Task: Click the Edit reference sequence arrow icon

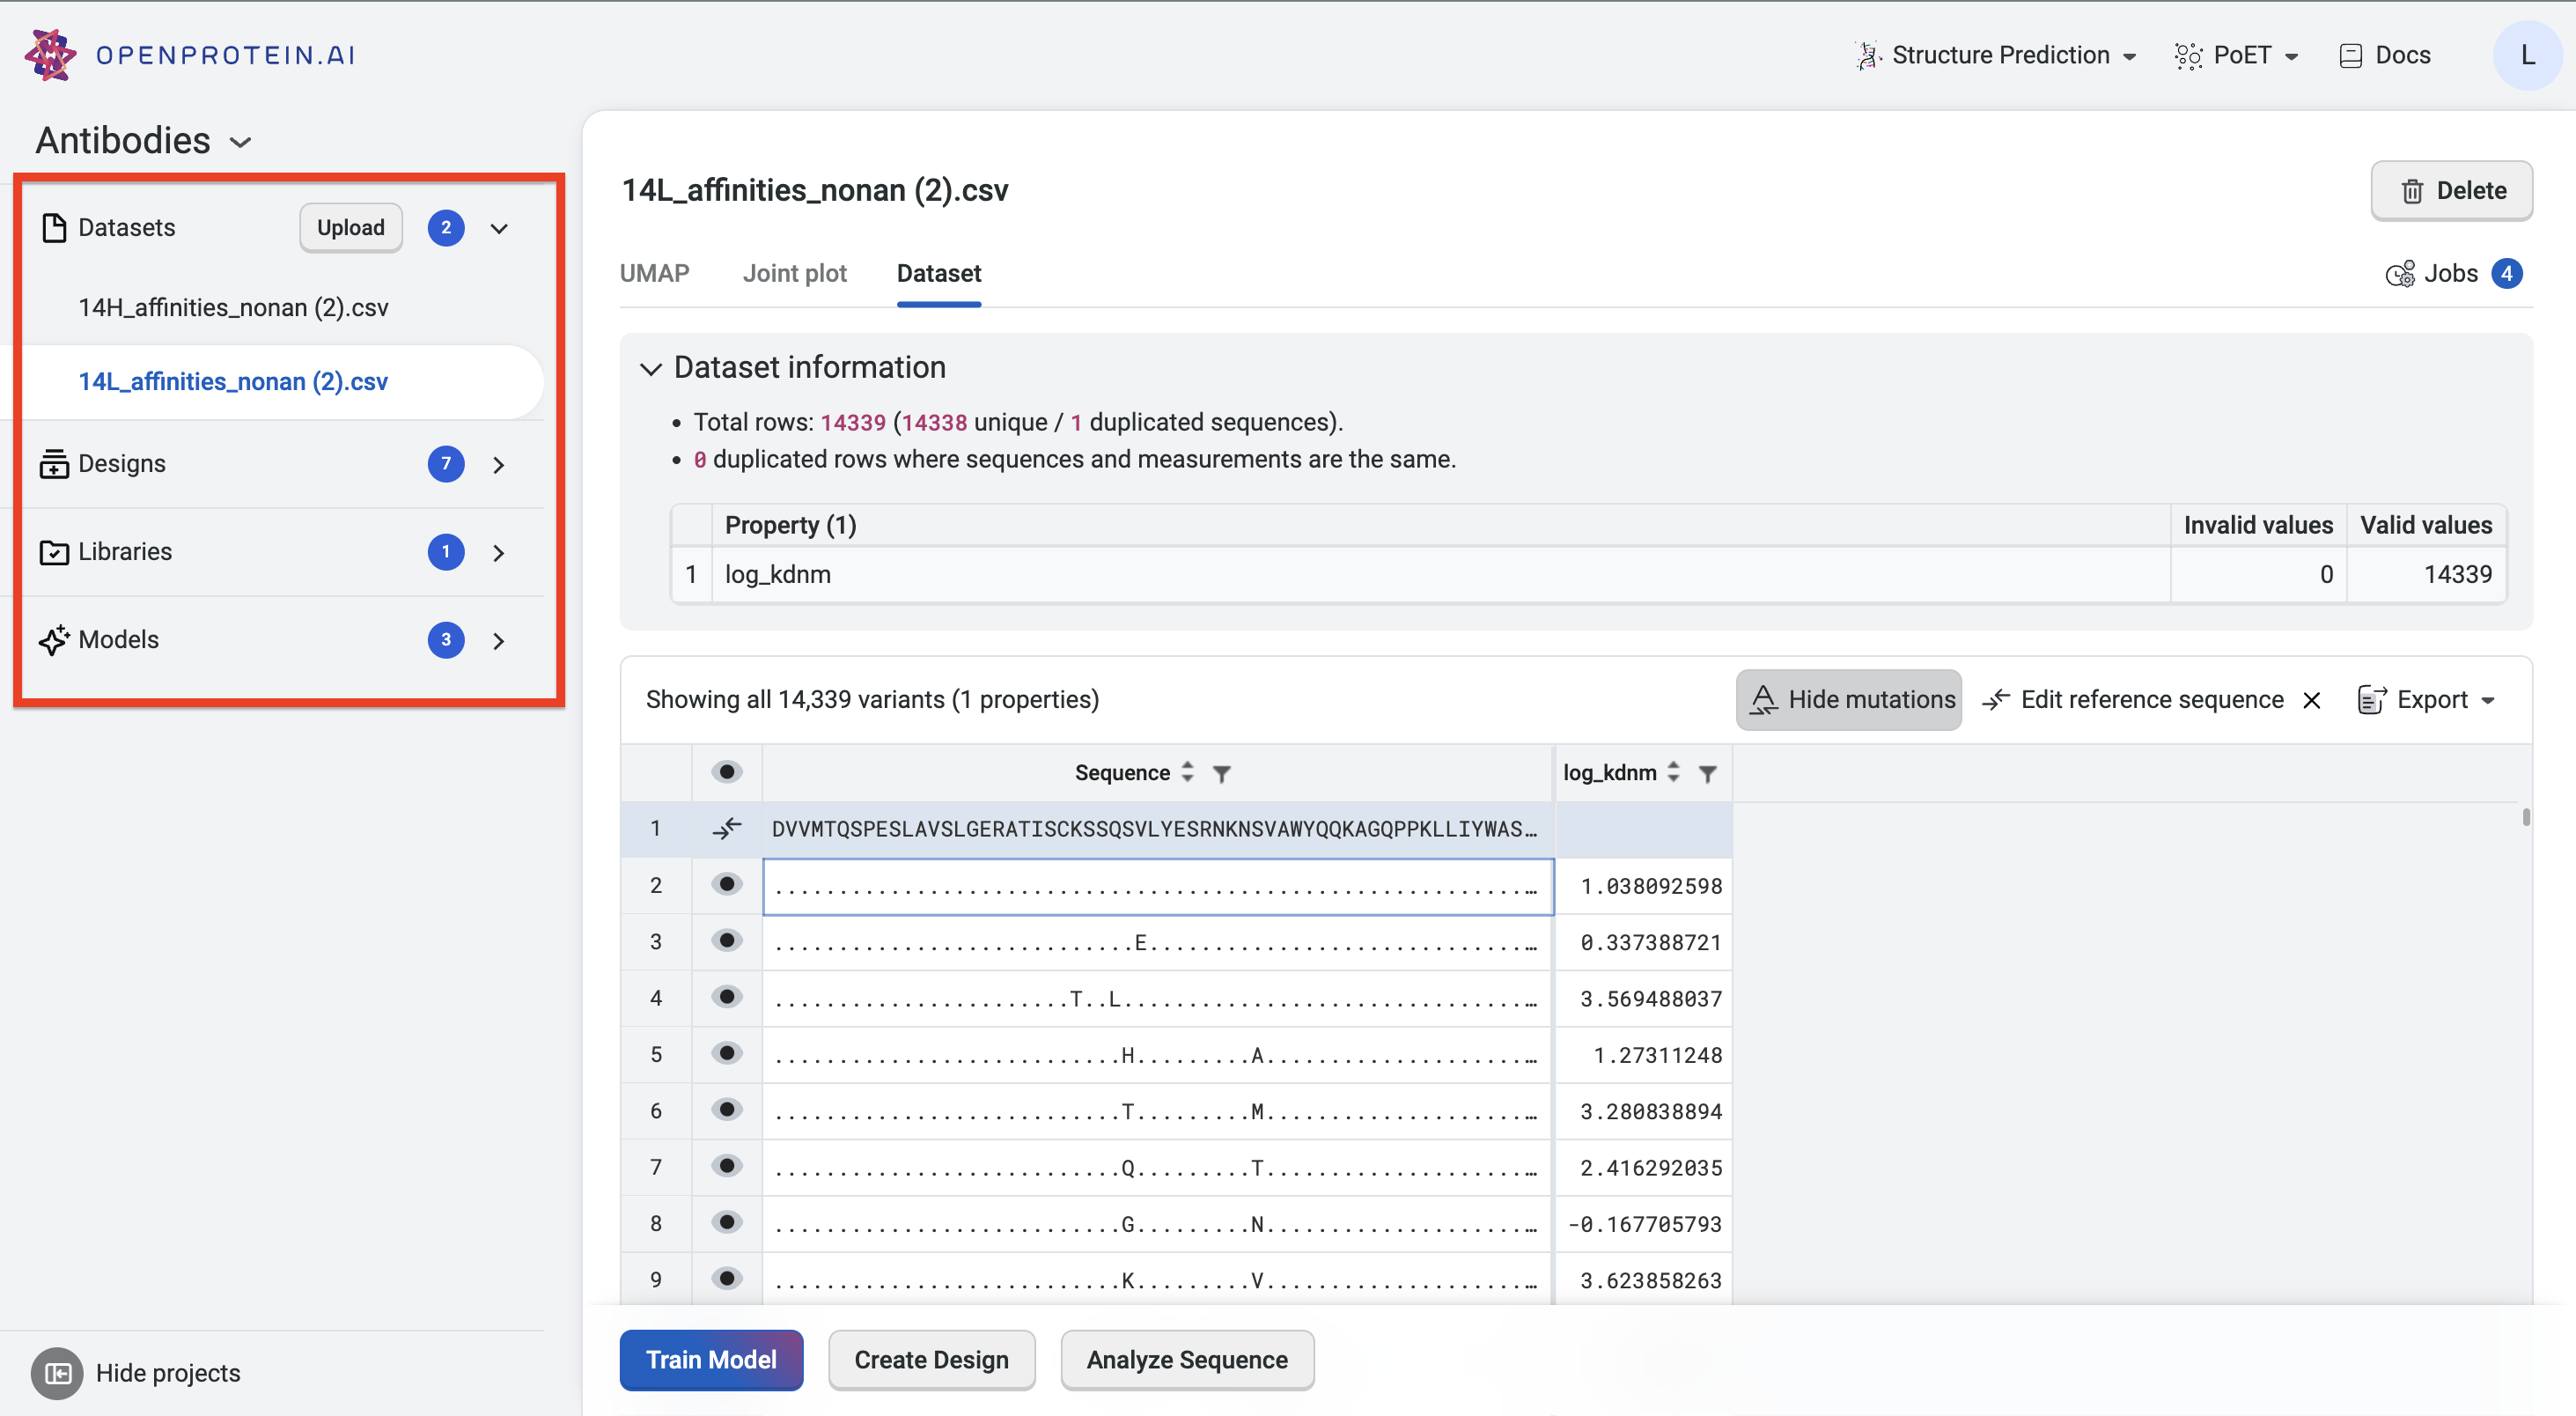Action: click(x=1995, y=699)
